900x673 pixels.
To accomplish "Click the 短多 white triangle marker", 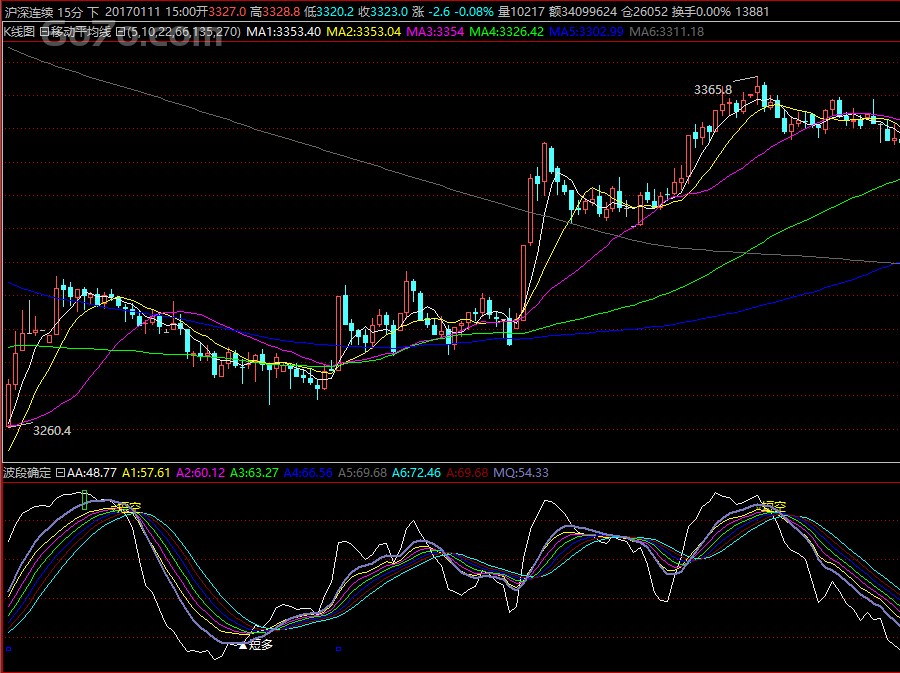I will pos(242,646).
